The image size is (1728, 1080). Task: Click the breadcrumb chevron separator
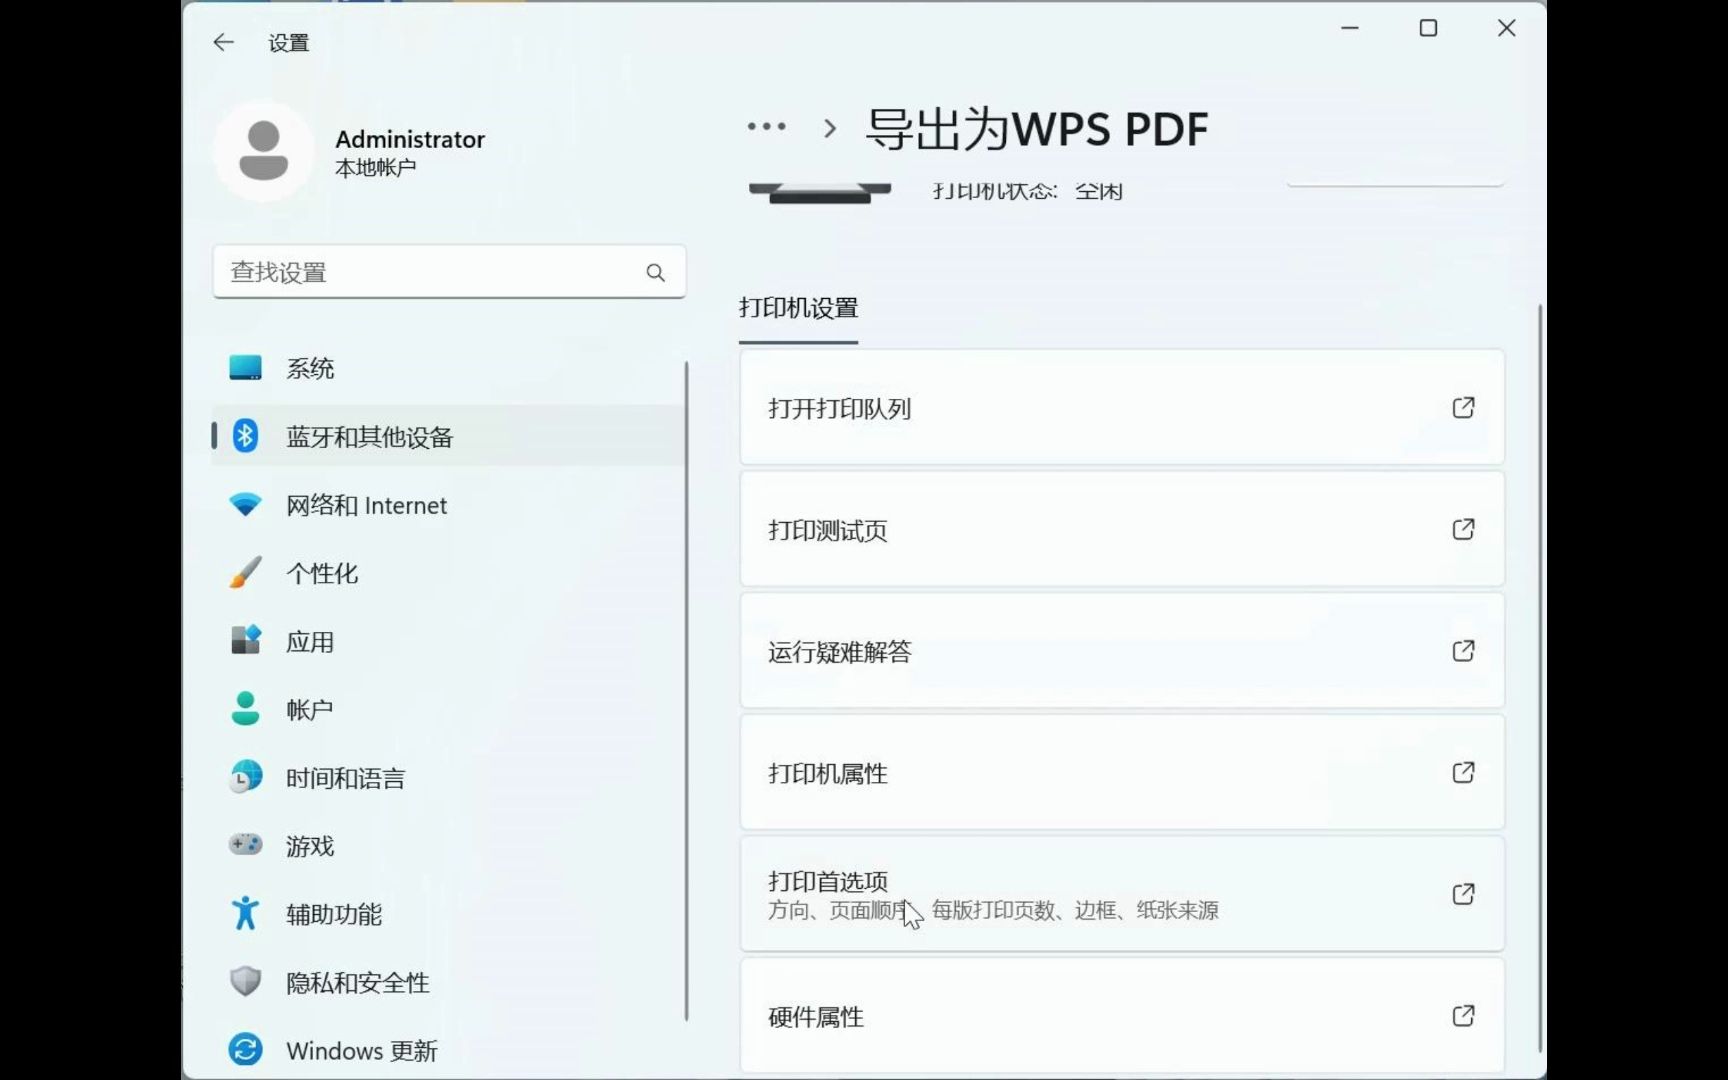tap(829, 128)
